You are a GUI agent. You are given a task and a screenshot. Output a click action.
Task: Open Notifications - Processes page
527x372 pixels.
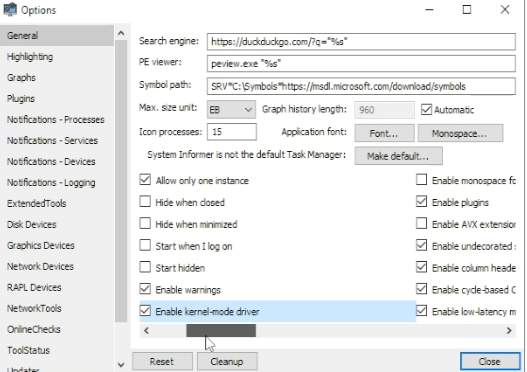56,120
